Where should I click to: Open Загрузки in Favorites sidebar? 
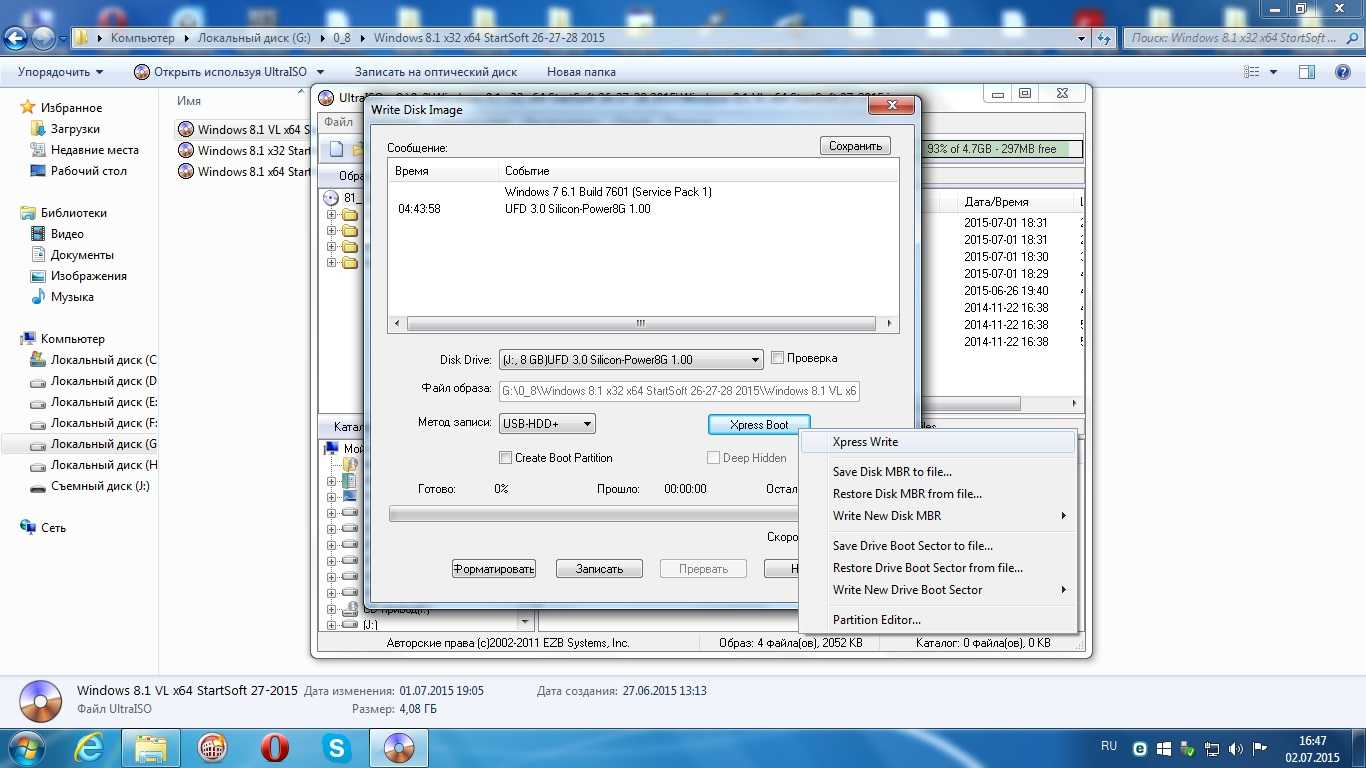pyautogui.click(x=75, y=129)
